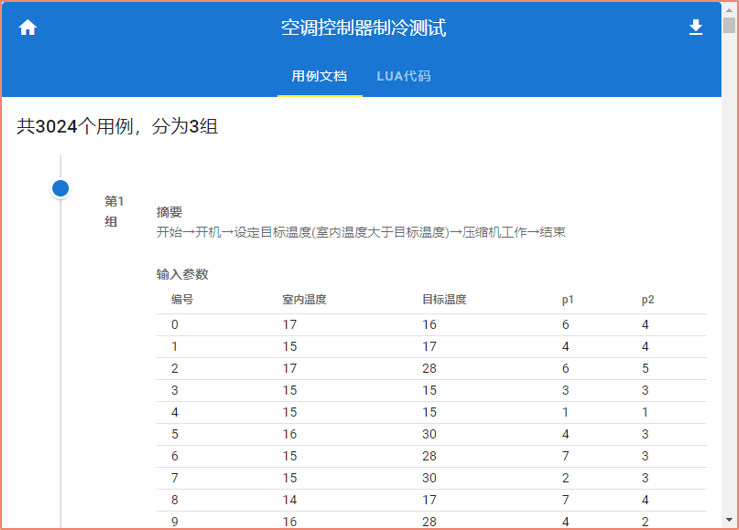The width and height of the screenshot is (739, 530).
Task: Click 目标温度 value 30 in row 7
Action: pos(429,478)
